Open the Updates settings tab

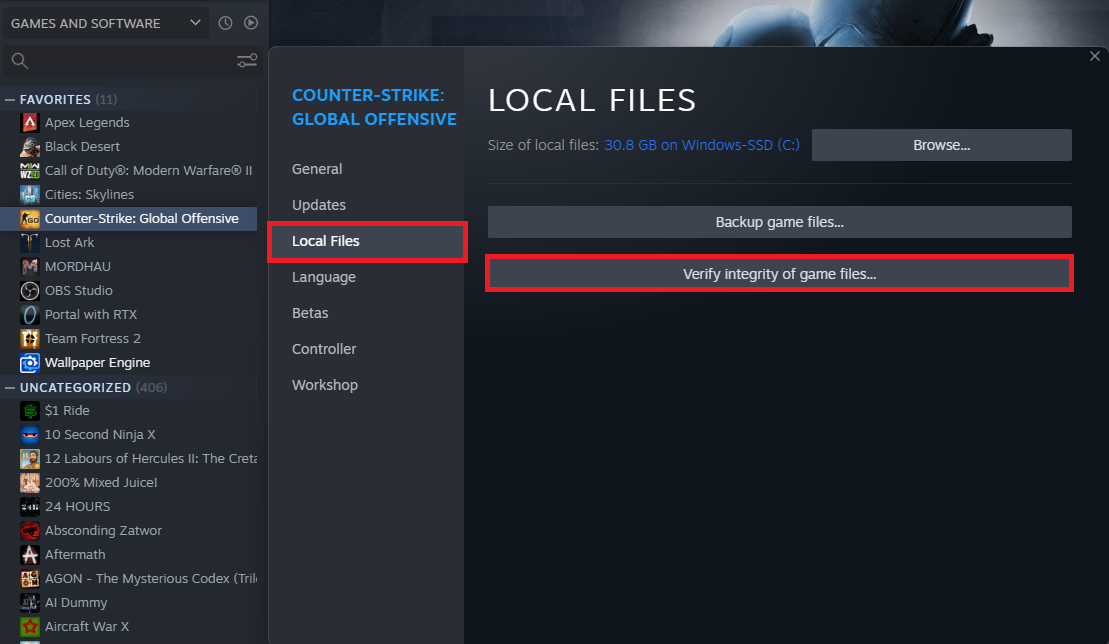pyautogui.click(x=319, y=205)
